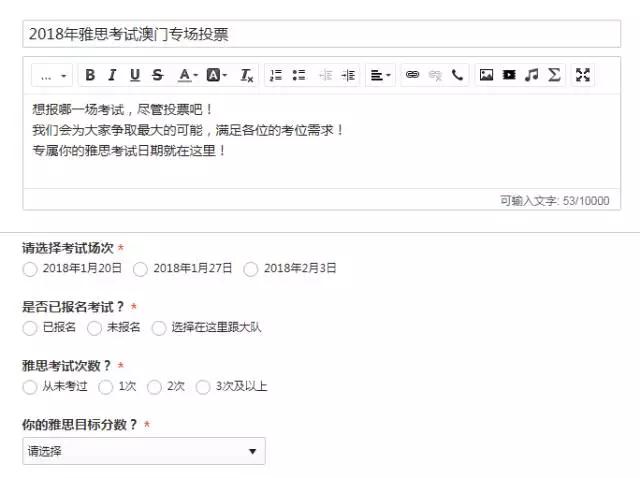Click the character counter 可输入文字: 53/10000

(x=555, y=200)
